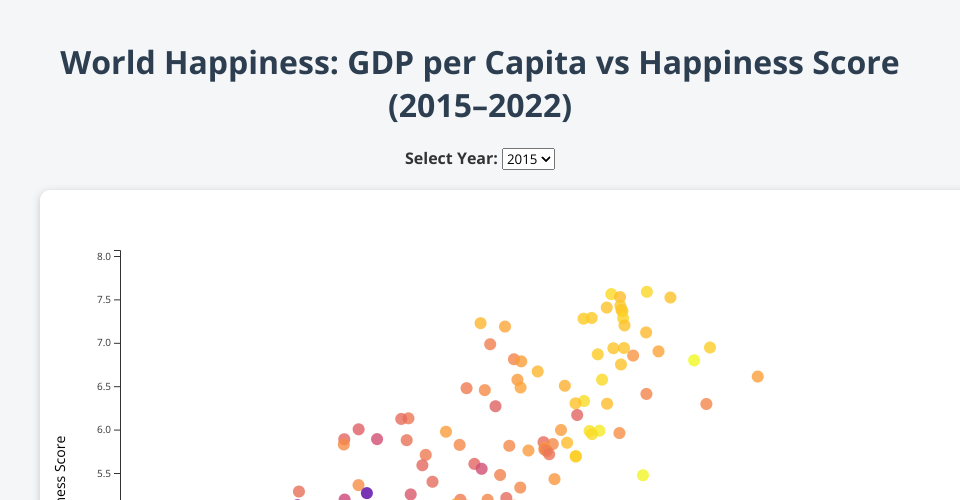The width and height of the screenshot is (960, 500).
Task: Click the 8.0 y-axis tick label
Action: coord(104,257)
